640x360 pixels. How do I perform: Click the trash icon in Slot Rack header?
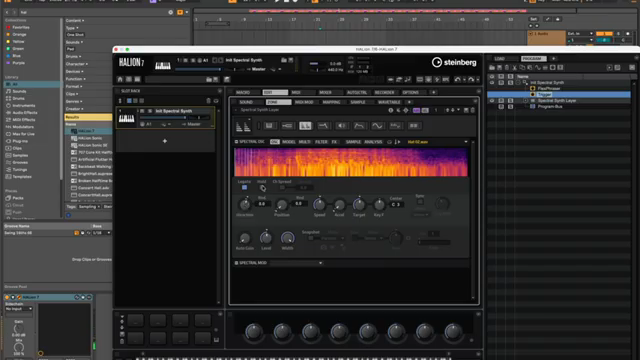point(209,100)
